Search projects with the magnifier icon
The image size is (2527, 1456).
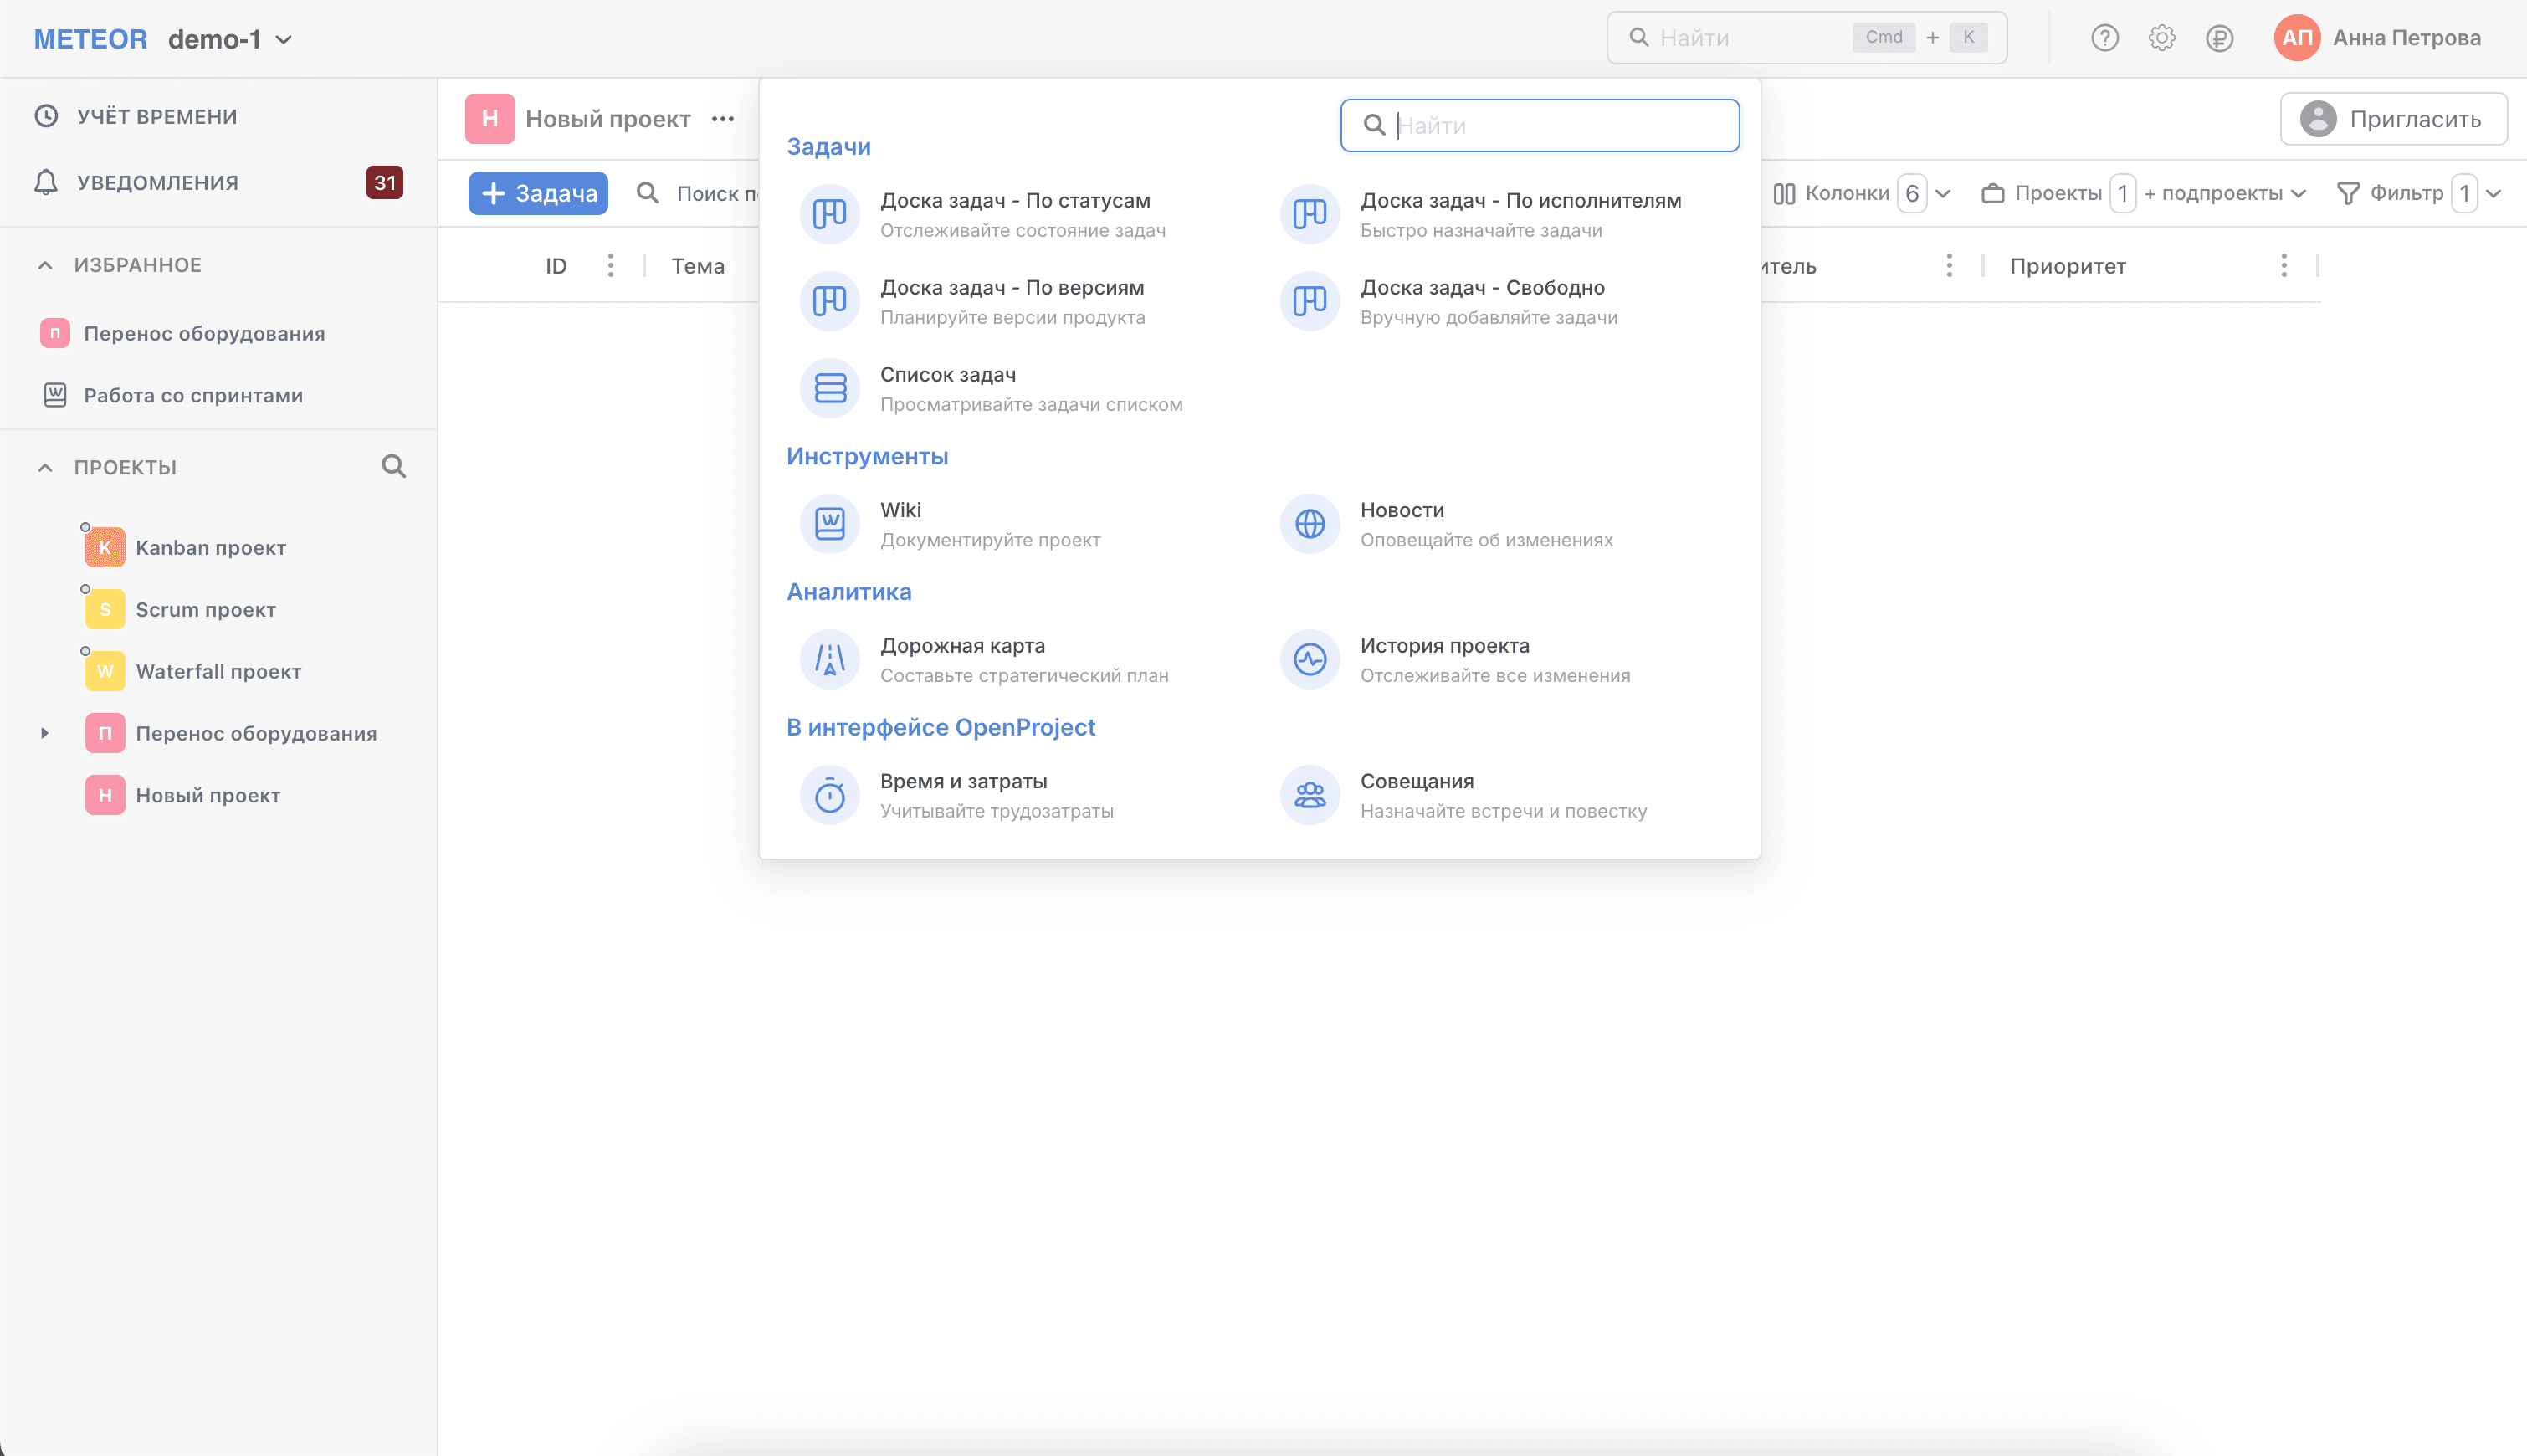(394, 466)
